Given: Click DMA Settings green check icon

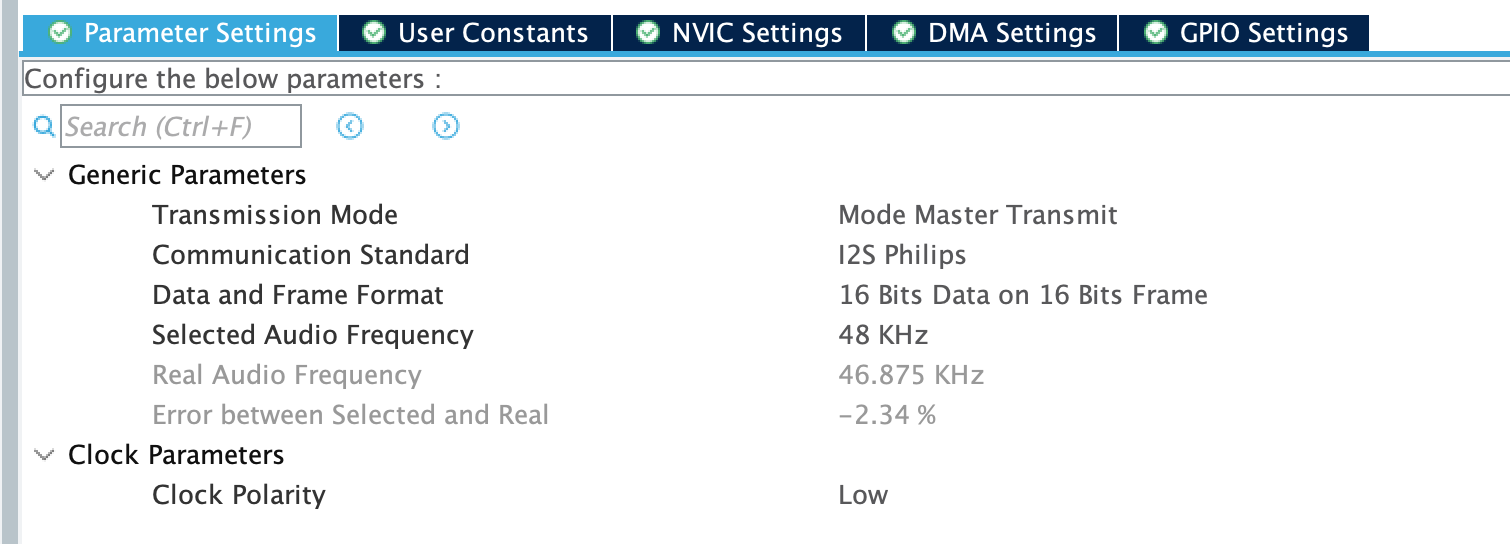Looking at the screenshot, I should pyautogui.click(x=904, y=33).
